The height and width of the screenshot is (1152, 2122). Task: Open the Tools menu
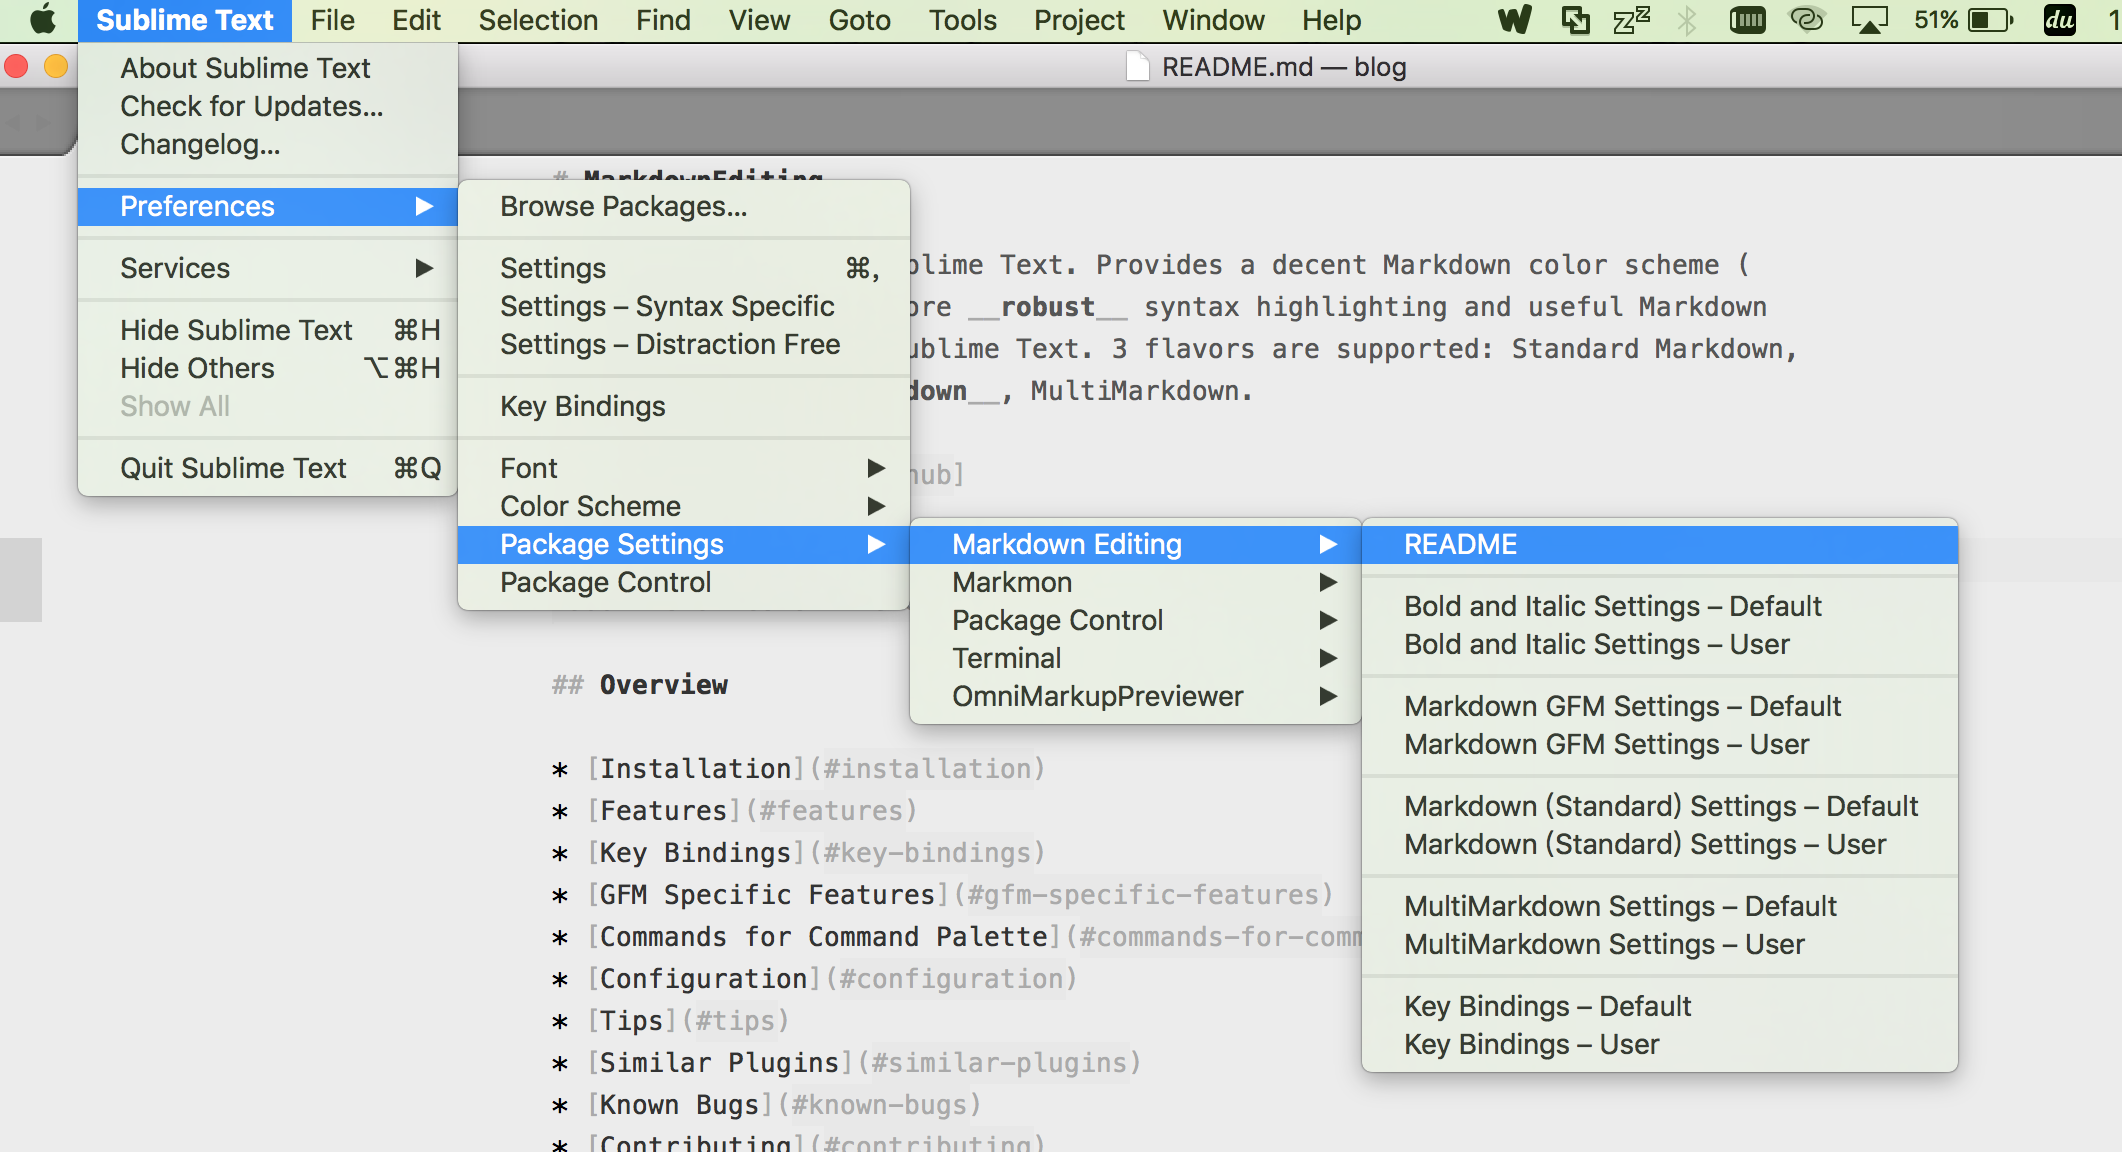coord(962,20)
